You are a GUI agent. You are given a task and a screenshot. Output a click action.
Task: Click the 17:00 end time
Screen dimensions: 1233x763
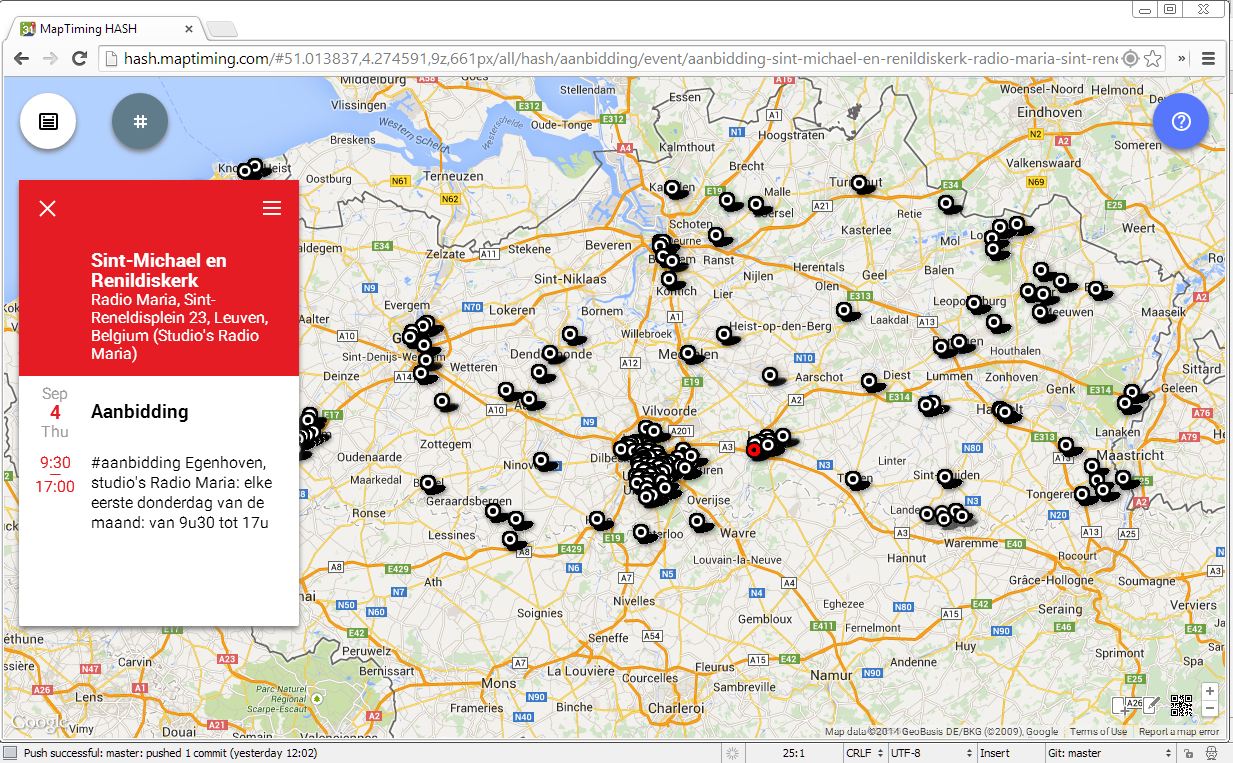(x=55, y=487)
